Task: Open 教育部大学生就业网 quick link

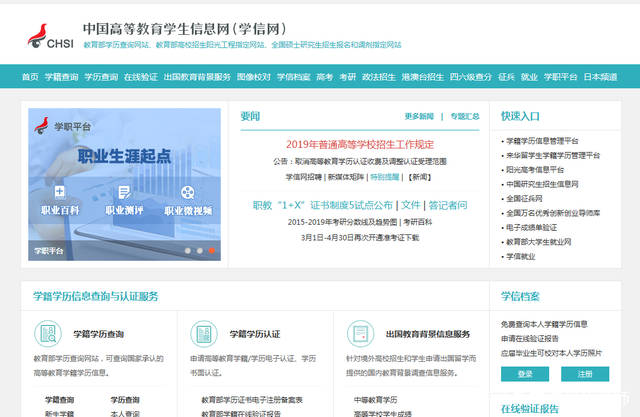Action: point(538,242)
